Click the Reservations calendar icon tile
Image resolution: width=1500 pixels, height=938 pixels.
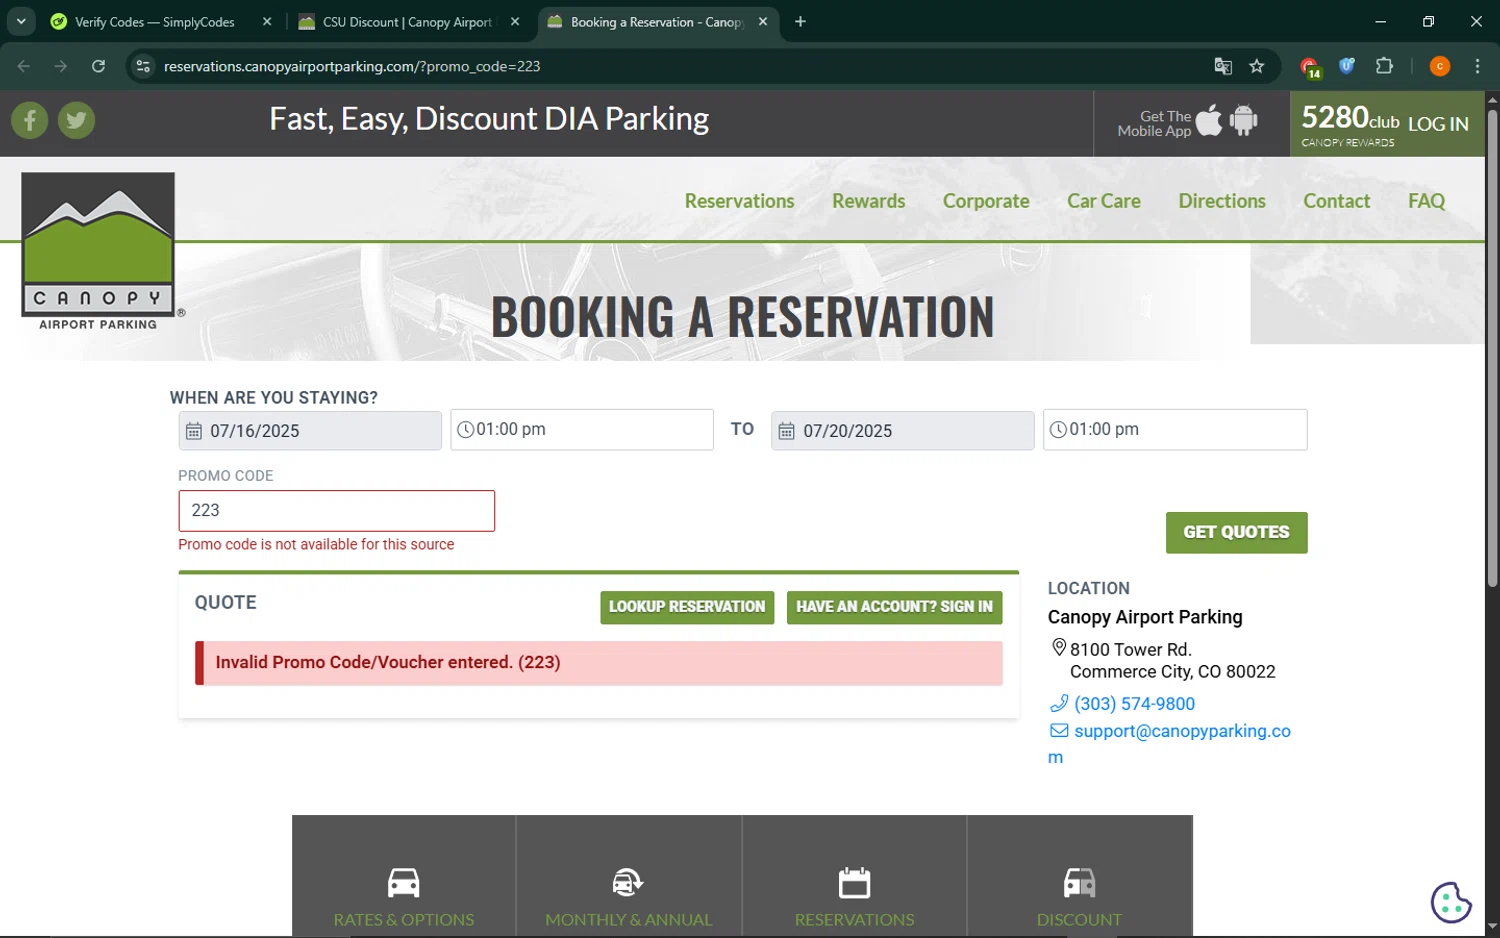tap(854, 883)
